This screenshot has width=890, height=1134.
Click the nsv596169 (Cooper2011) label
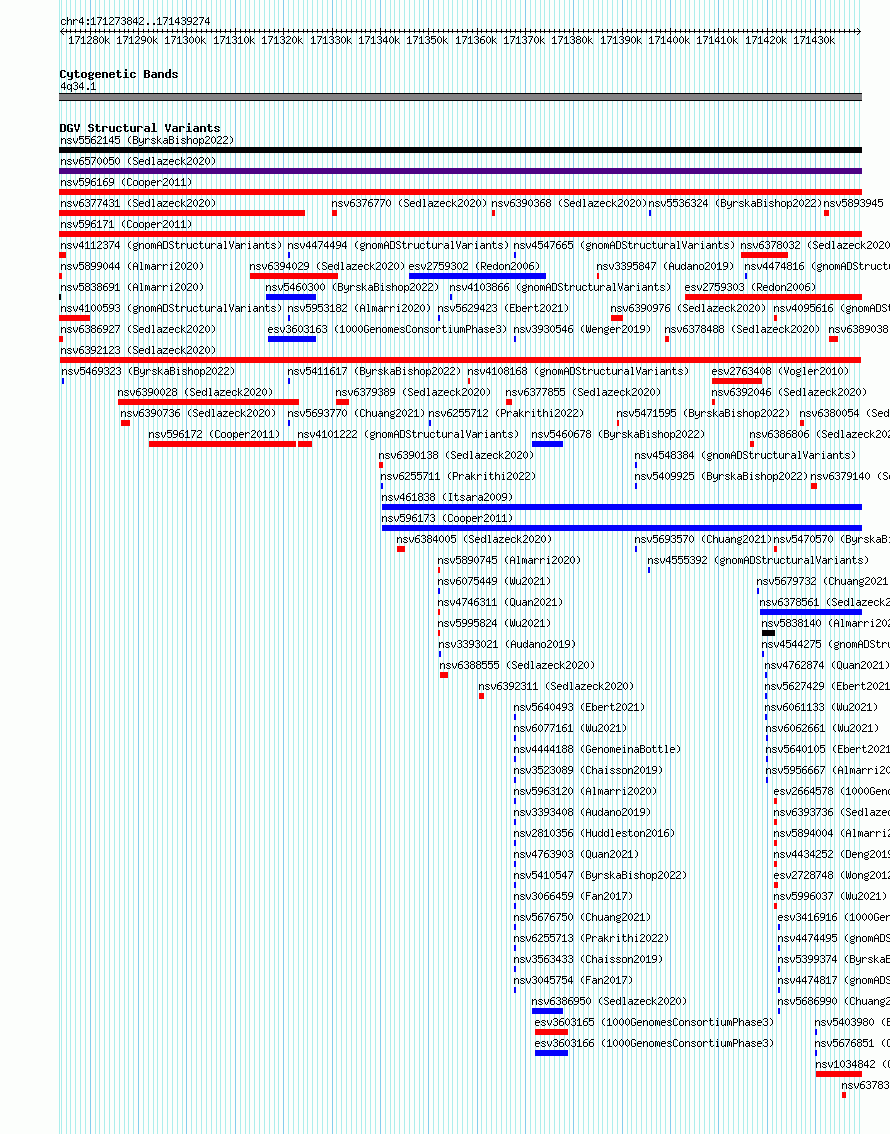[127, 182]
